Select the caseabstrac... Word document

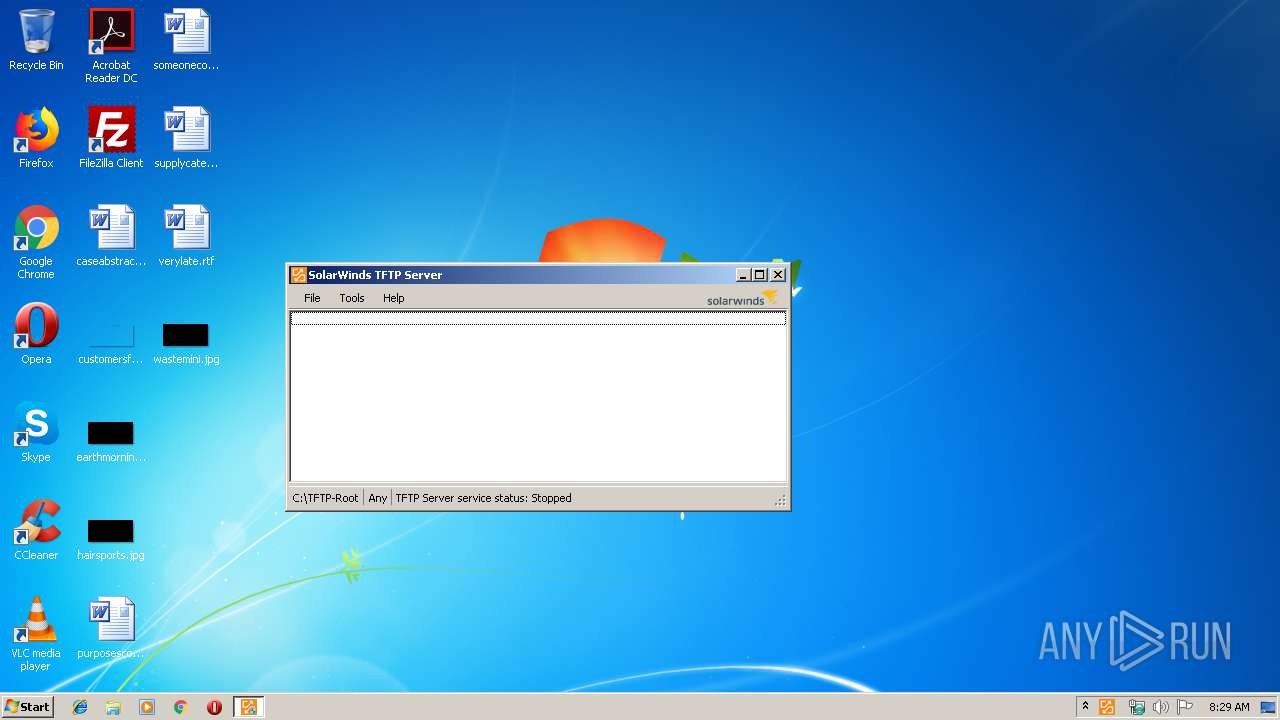111,236
